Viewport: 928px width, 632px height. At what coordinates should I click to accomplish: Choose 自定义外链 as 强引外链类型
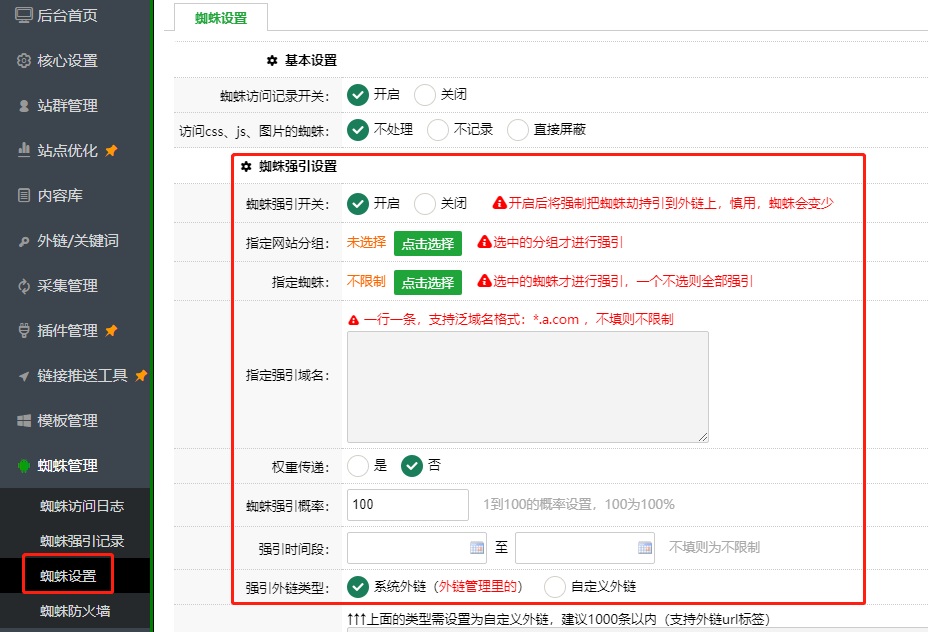(x=555, y=587)
